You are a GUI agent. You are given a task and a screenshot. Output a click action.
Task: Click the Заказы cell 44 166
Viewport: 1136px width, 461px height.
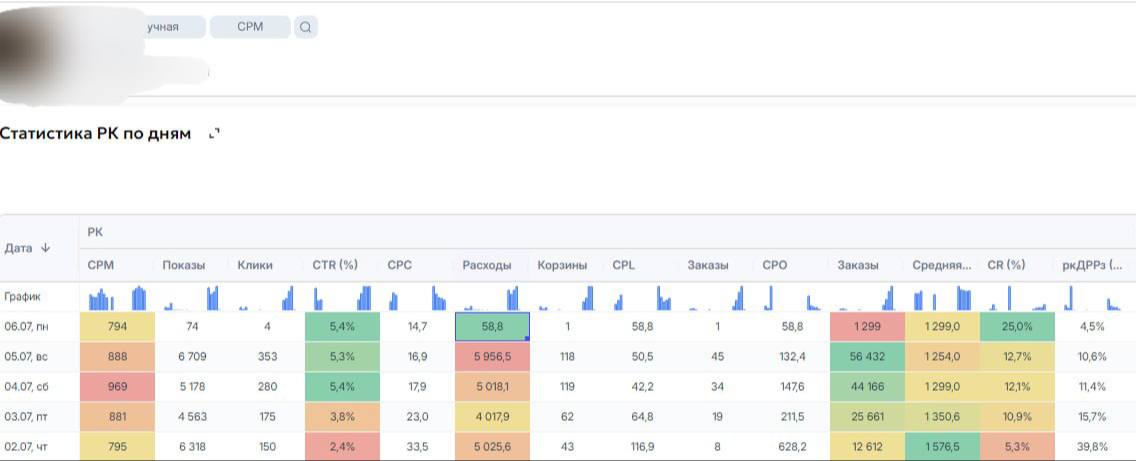click(x=868, y=387)
